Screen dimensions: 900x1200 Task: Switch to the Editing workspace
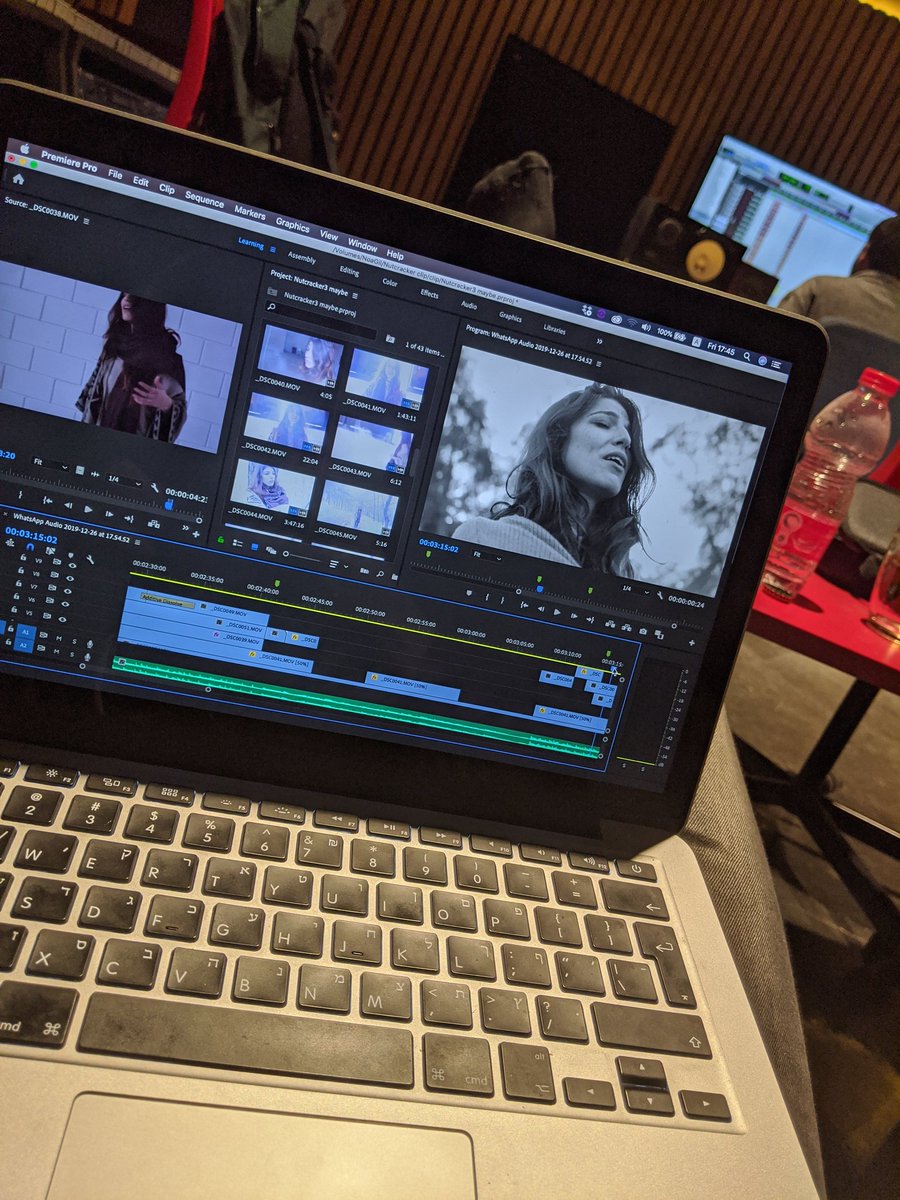349,271
